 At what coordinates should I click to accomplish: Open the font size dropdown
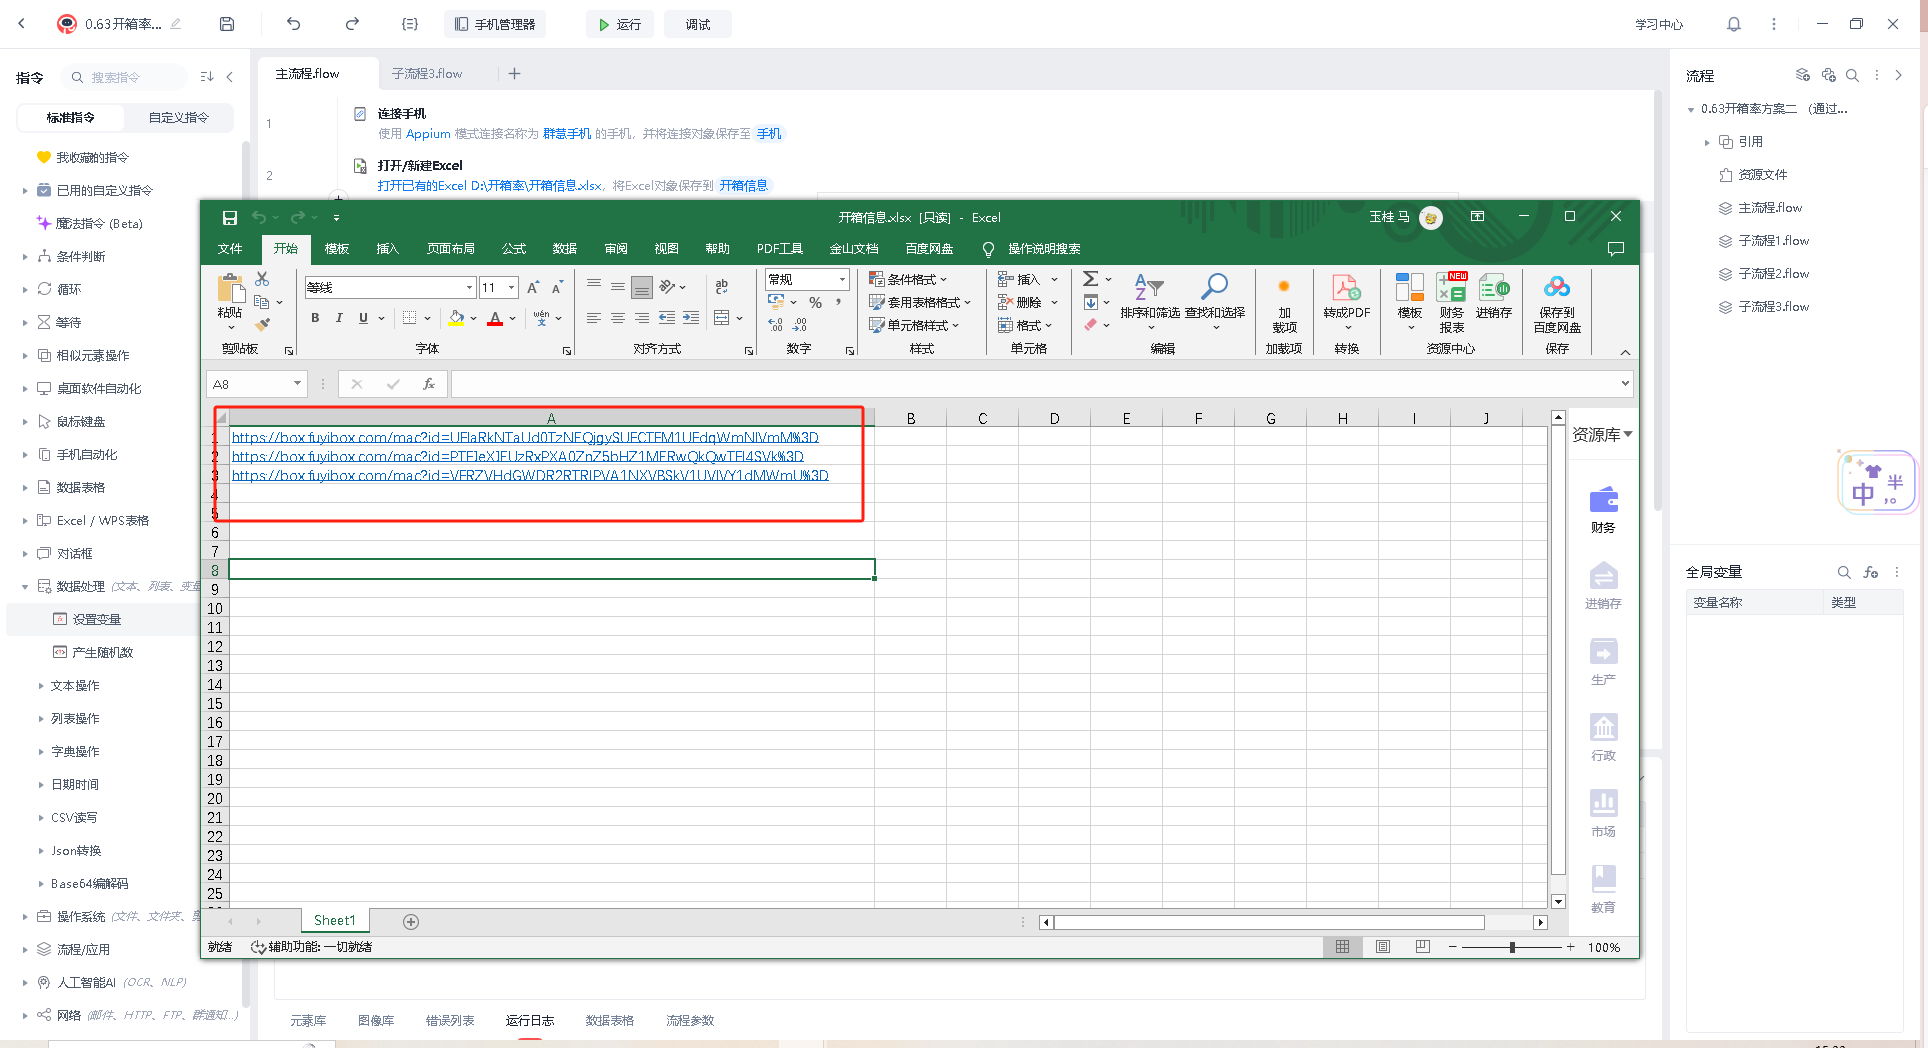click(511, 288)
